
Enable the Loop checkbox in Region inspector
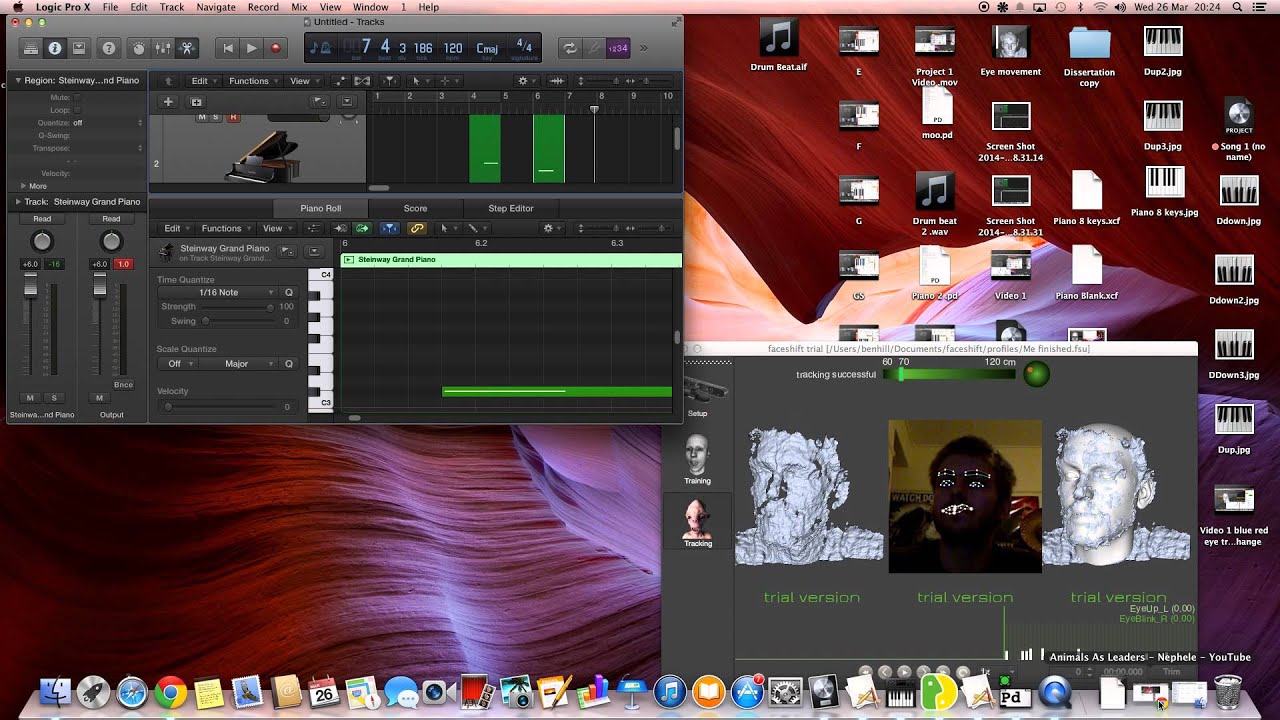[77, 110]
